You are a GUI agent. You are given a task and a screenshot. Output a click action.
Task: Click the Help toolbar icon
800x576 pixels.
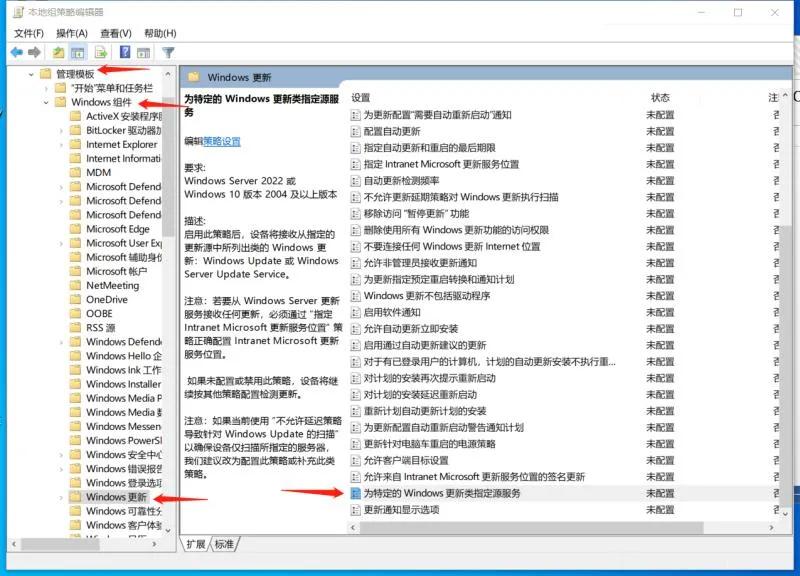(124, 53)
